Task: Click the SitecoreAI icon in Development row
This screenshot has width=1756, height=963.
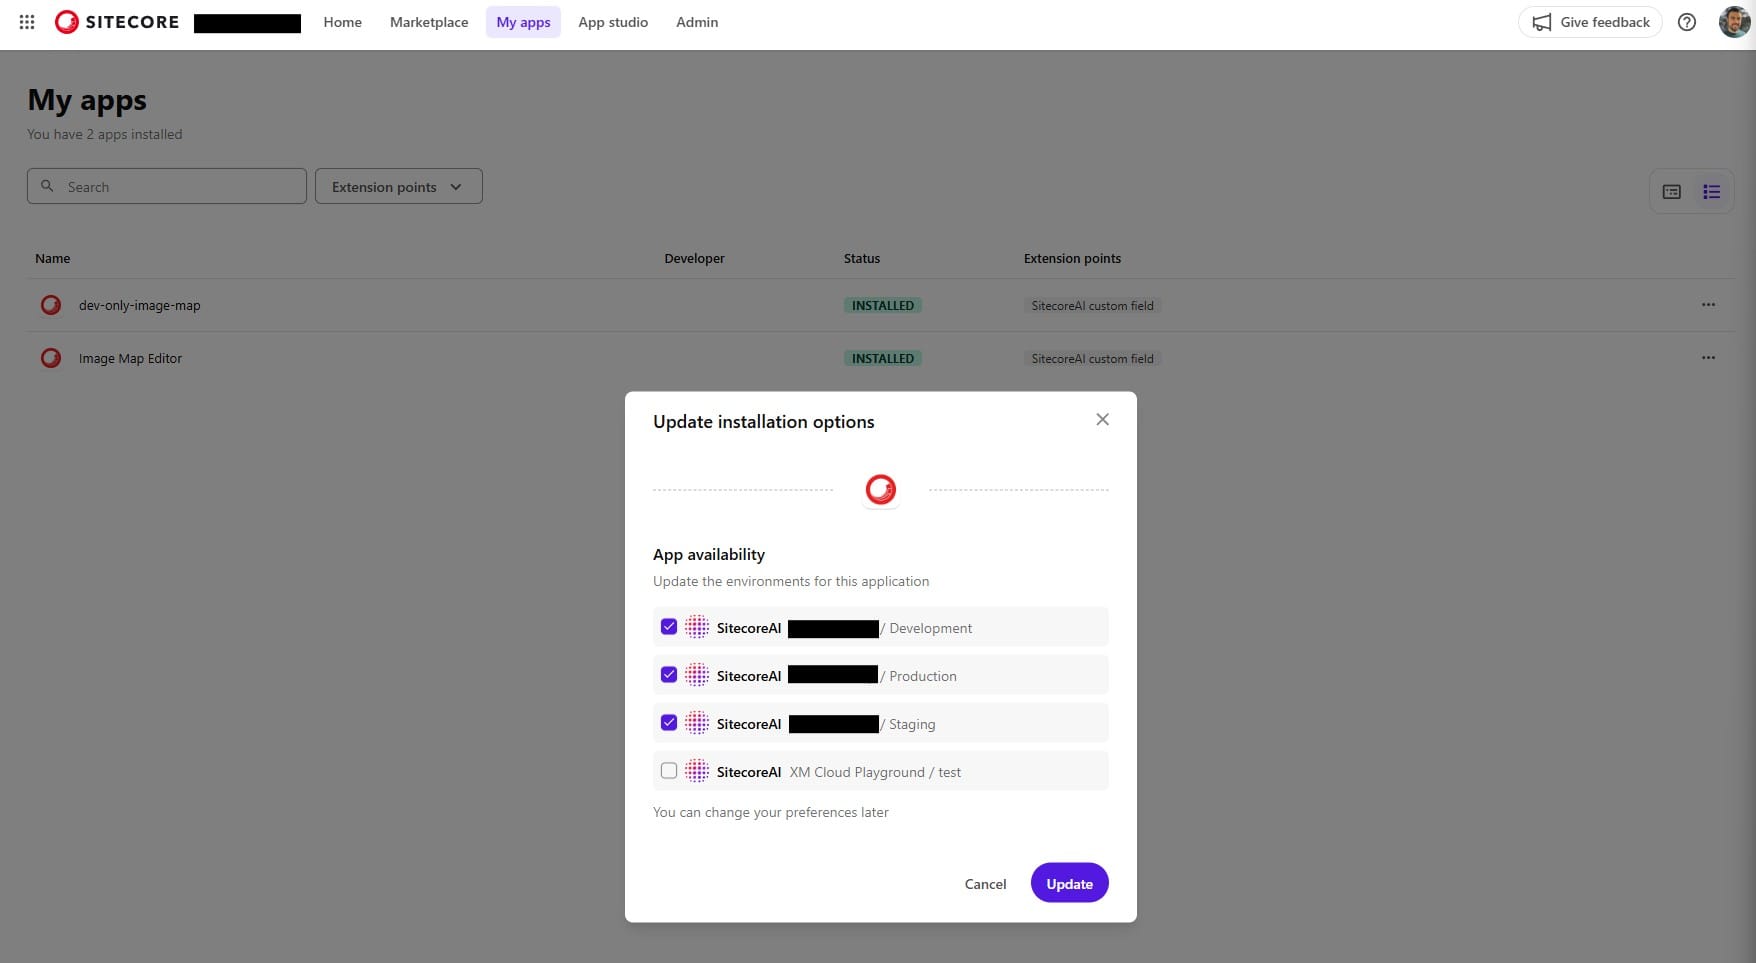Action: click(697, 627)
